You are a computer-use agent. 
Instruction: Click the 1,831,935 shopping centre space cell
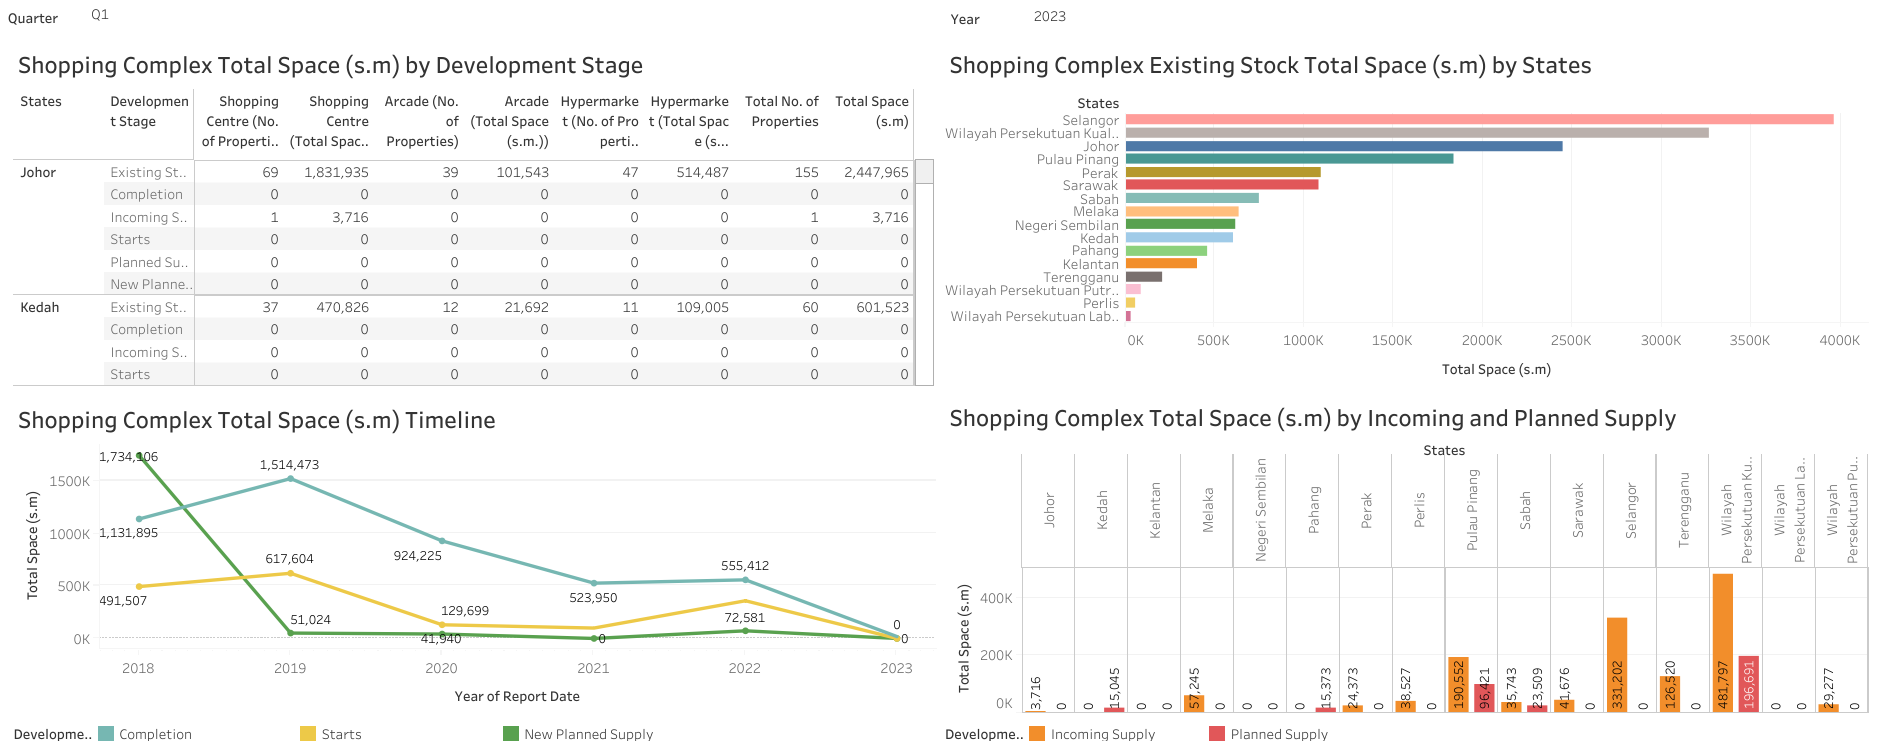pyautogui.click(x=336, y=172)
